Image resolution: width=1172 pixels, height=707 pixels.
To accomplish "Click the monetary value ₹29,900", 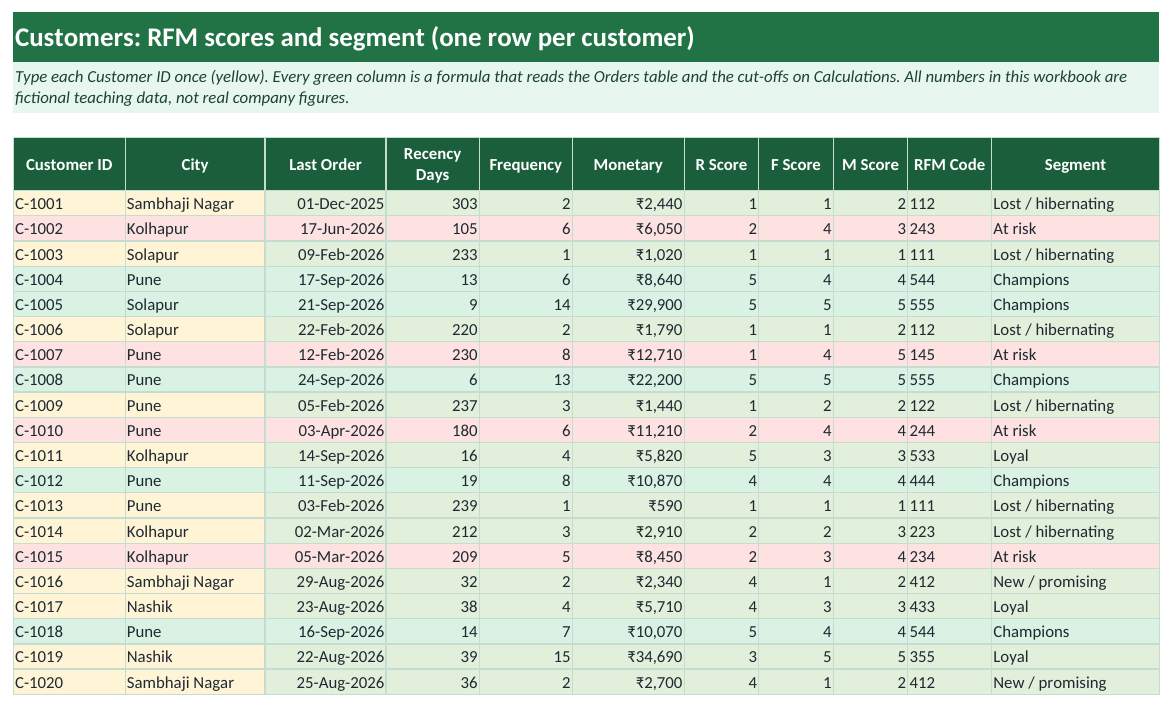I will pos(628,304).
